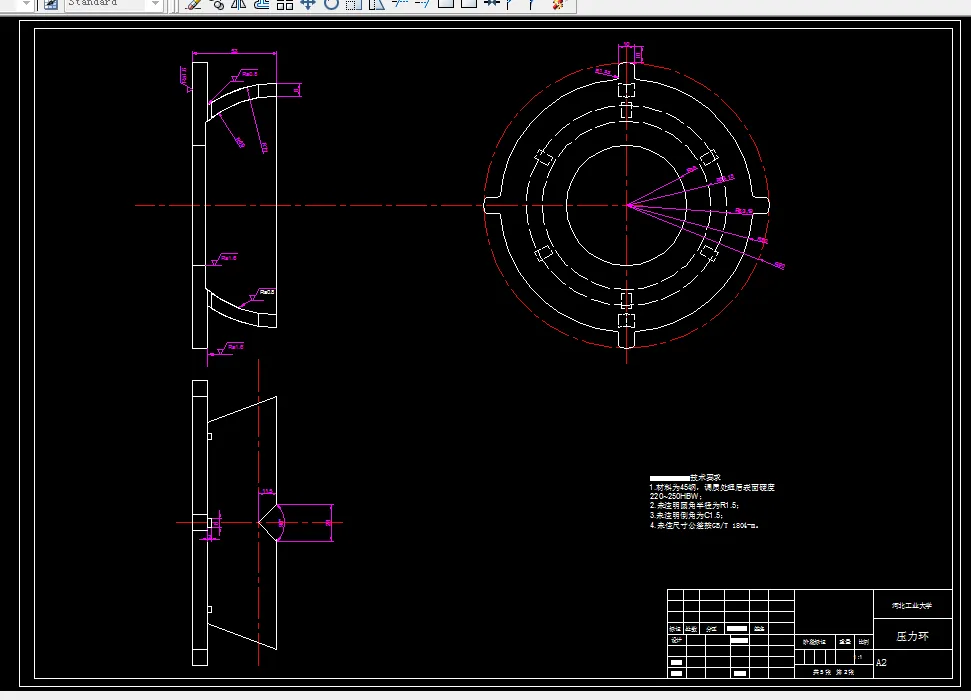The height and width of the screenshot is (700, 971).
Task: Select the drawing title text 压力环
Action: [912, 636]
